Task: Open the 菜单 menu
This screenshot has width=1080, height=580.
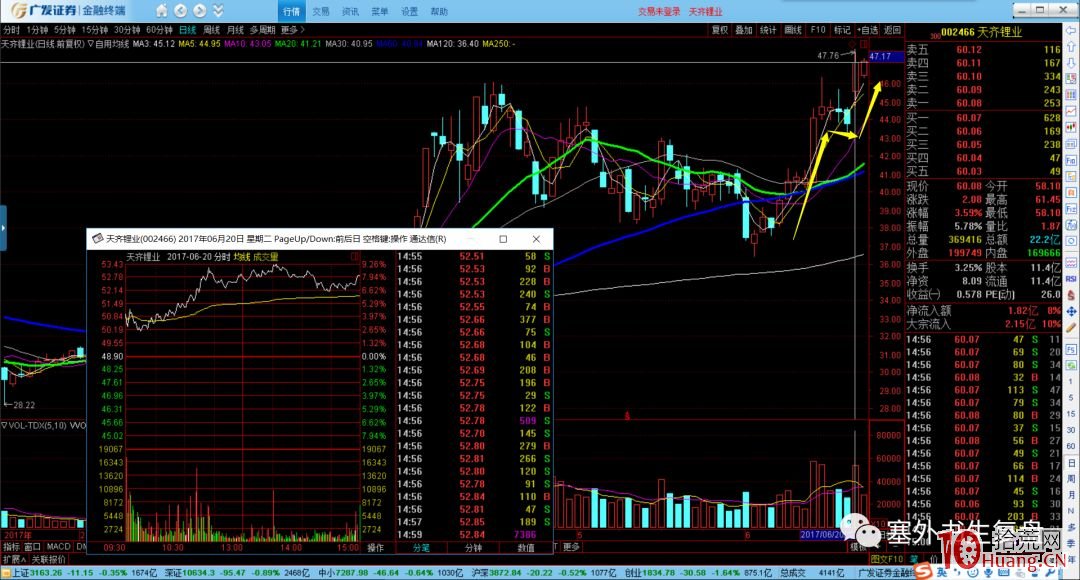Action: 380,12
